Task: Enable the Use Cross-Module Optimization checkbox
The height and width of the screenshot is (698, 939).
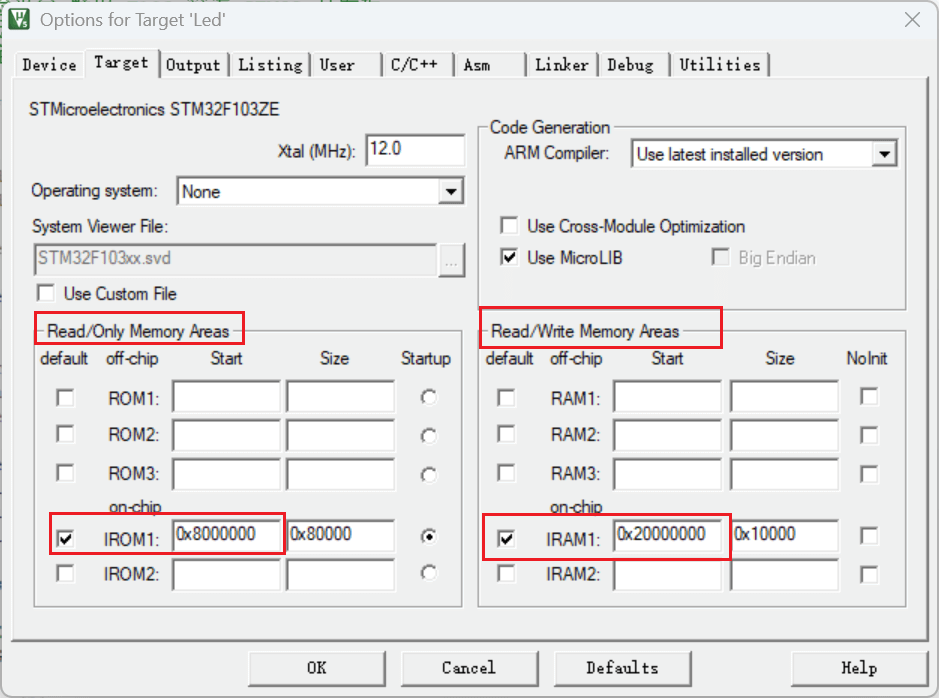Action: pyautogui.click(x=510, y=226)
